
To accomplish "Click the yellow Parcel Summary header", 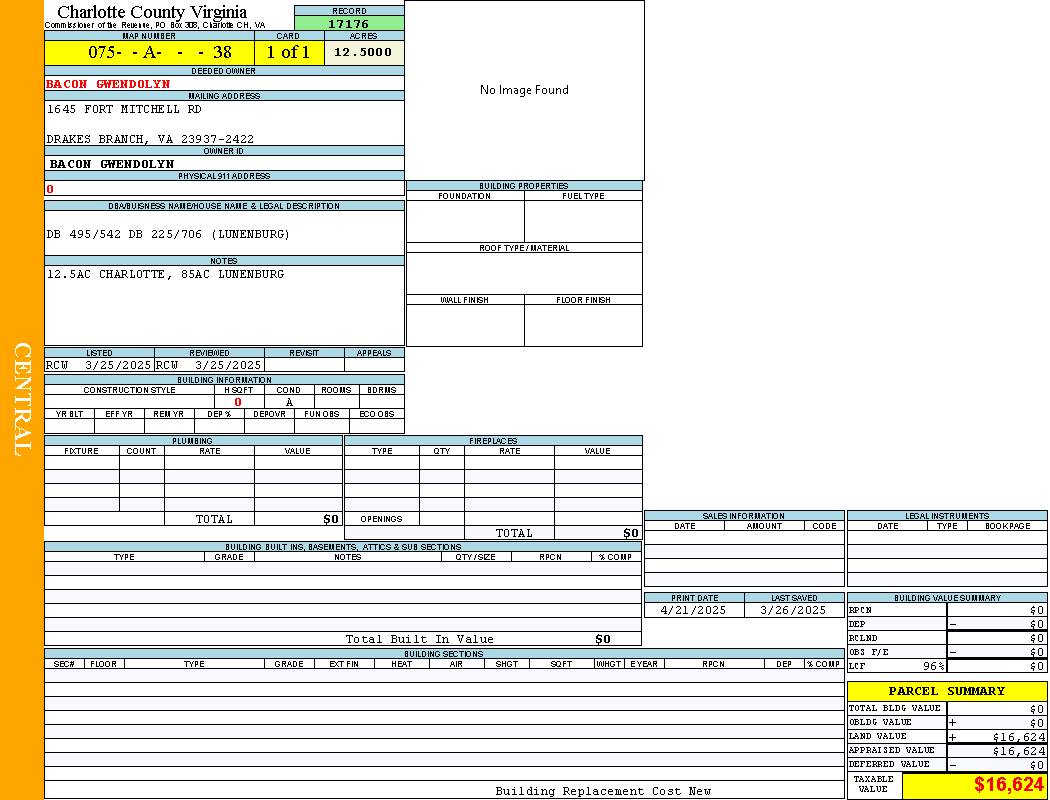I will (946, 691).
